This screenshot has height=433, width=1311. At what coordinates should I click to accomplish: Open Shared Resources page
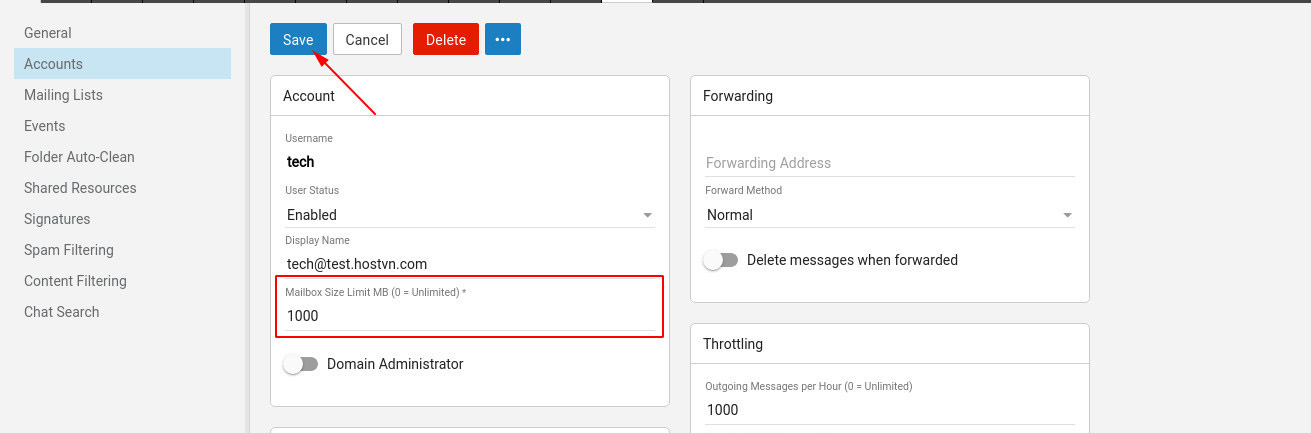[80, 188]
